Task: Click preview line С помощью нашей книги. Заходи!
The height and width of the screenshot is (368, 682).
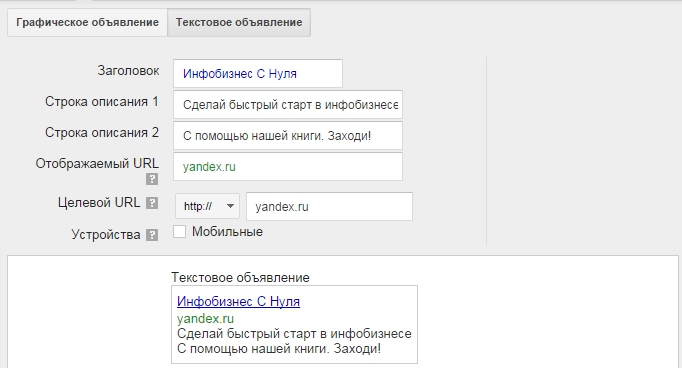Action: 279,348
